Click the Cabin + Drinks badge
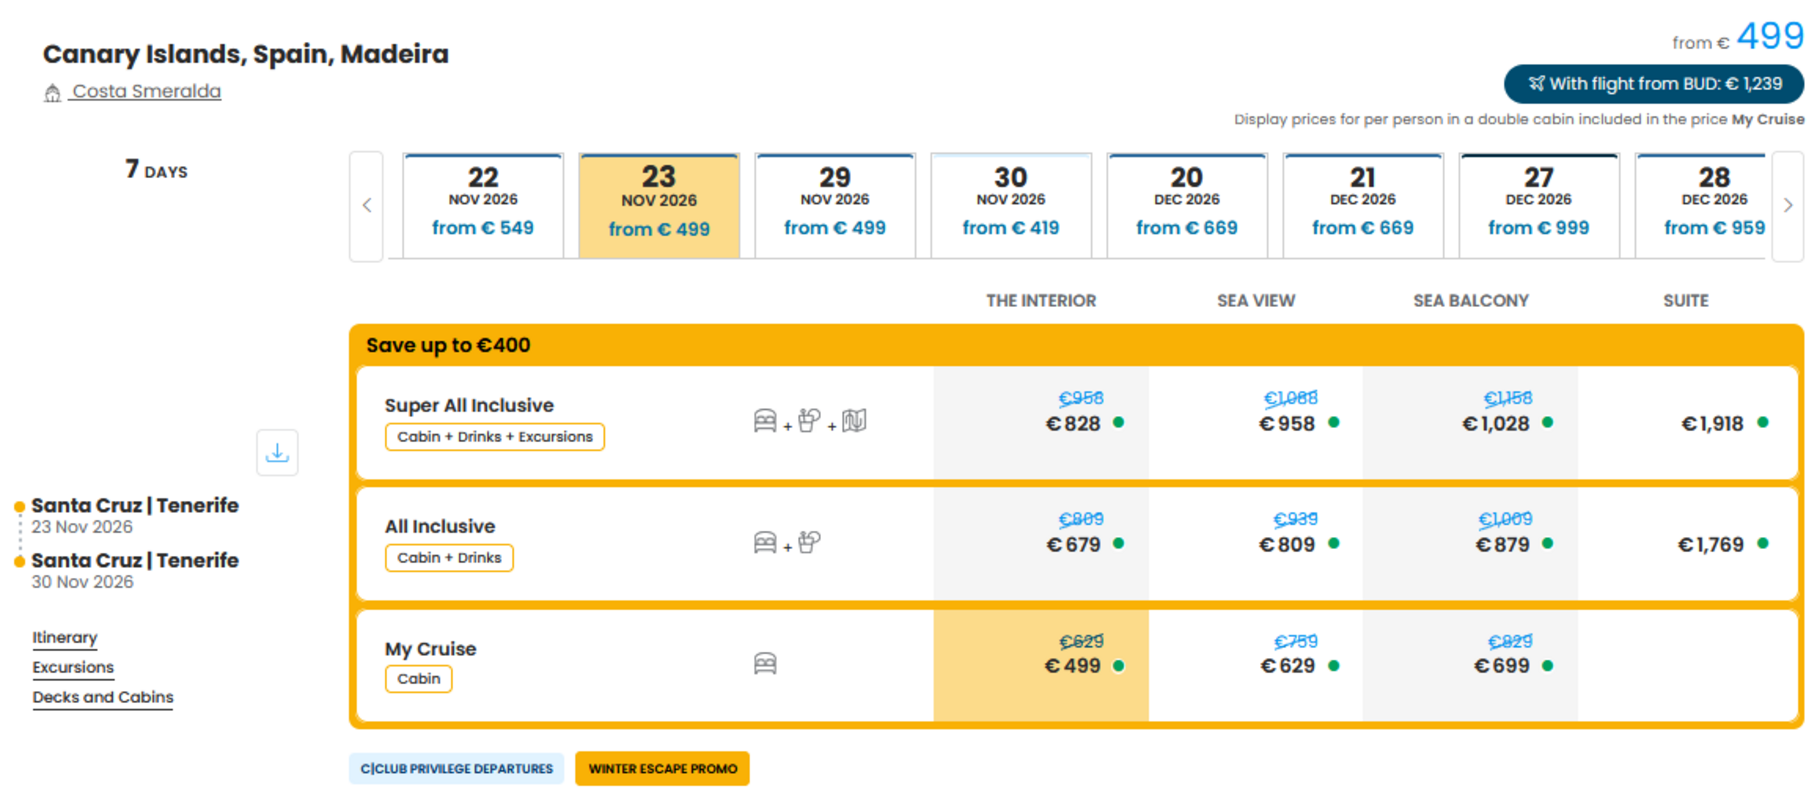 tap(449, 558)
